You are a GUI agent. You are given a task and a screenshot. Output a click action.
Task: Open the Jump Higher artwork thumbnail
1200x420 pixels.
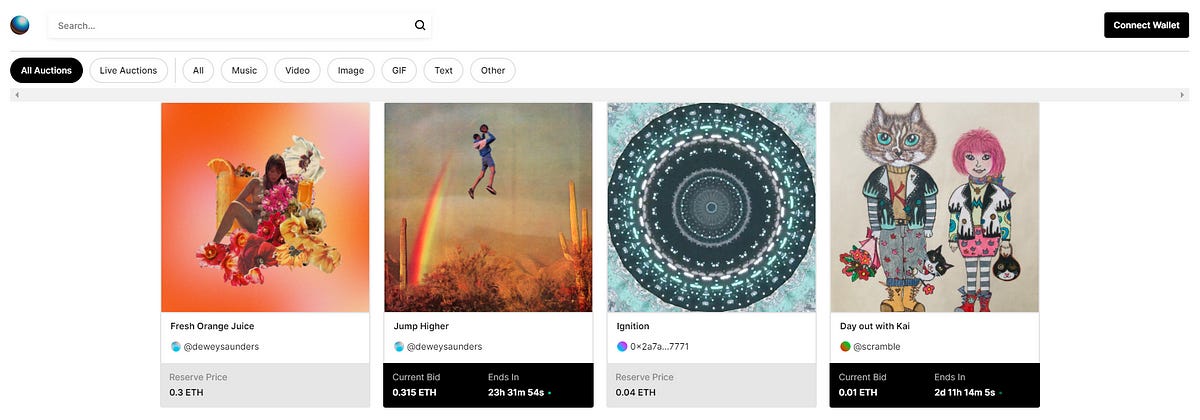coord(488,207)
